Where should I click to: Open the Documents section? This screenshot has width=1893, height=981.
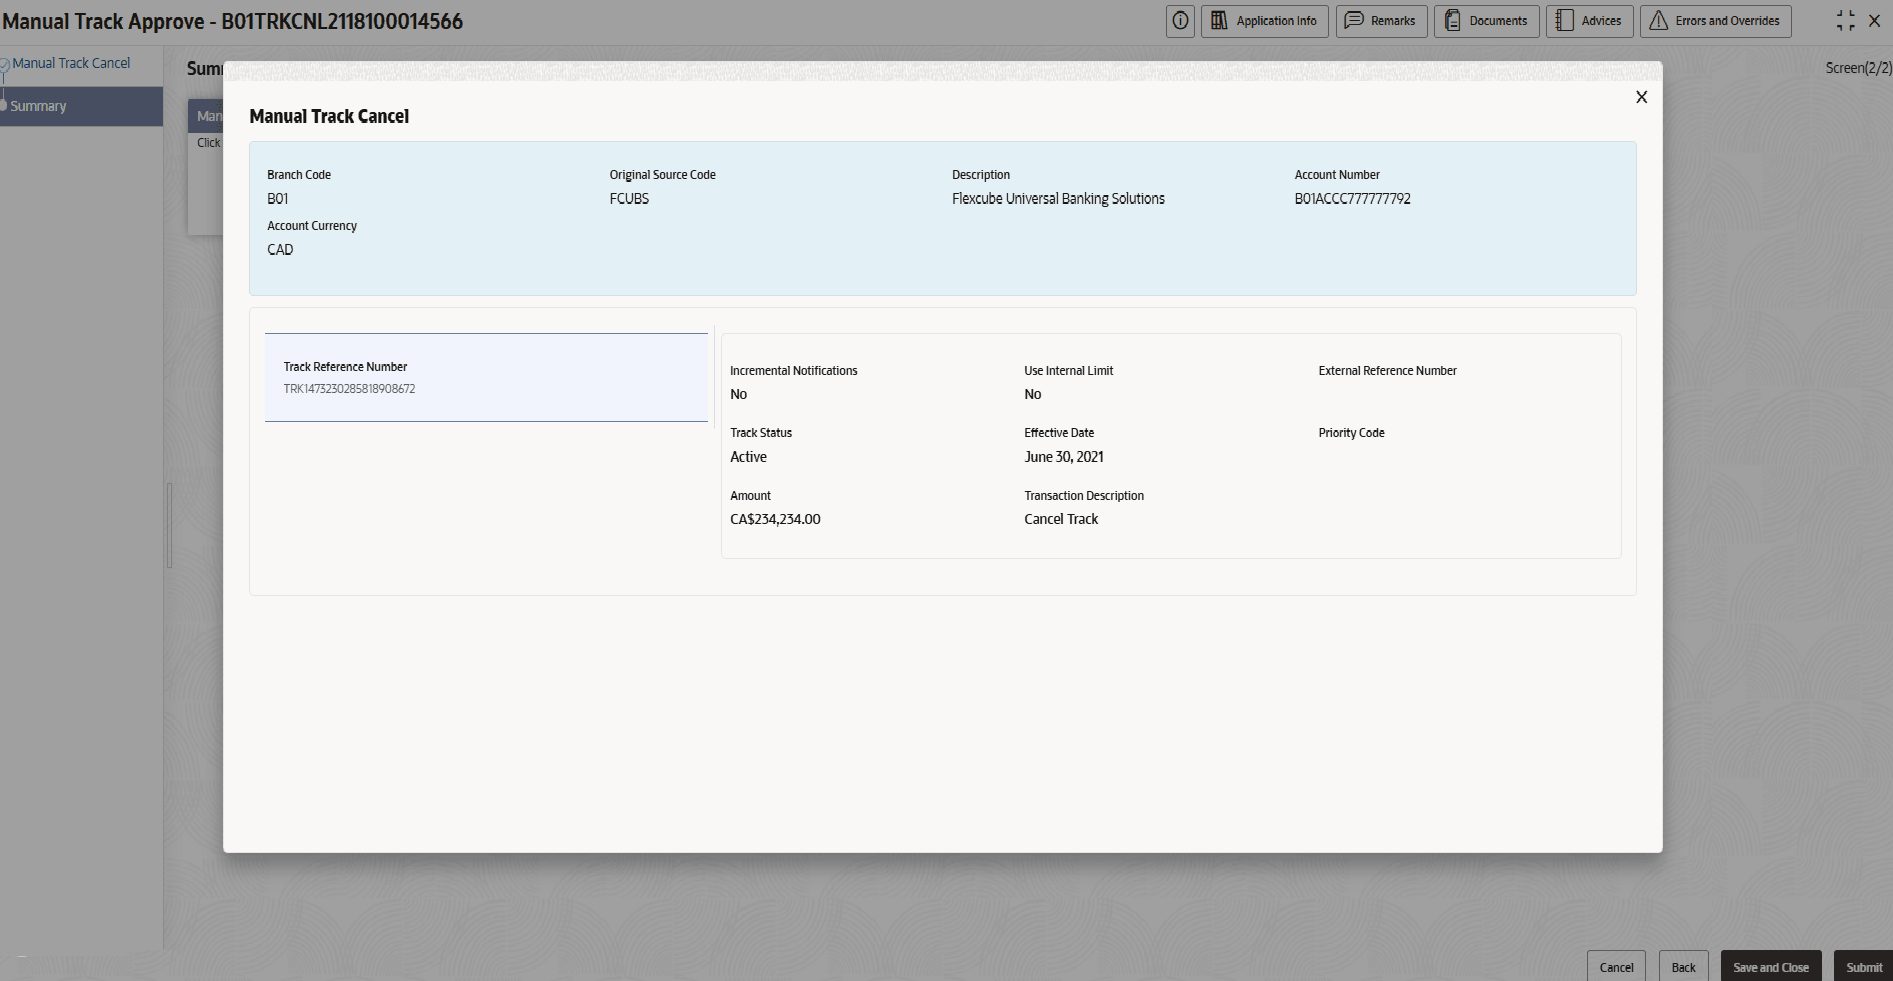pyautogui.click(x=1487, y=21)
